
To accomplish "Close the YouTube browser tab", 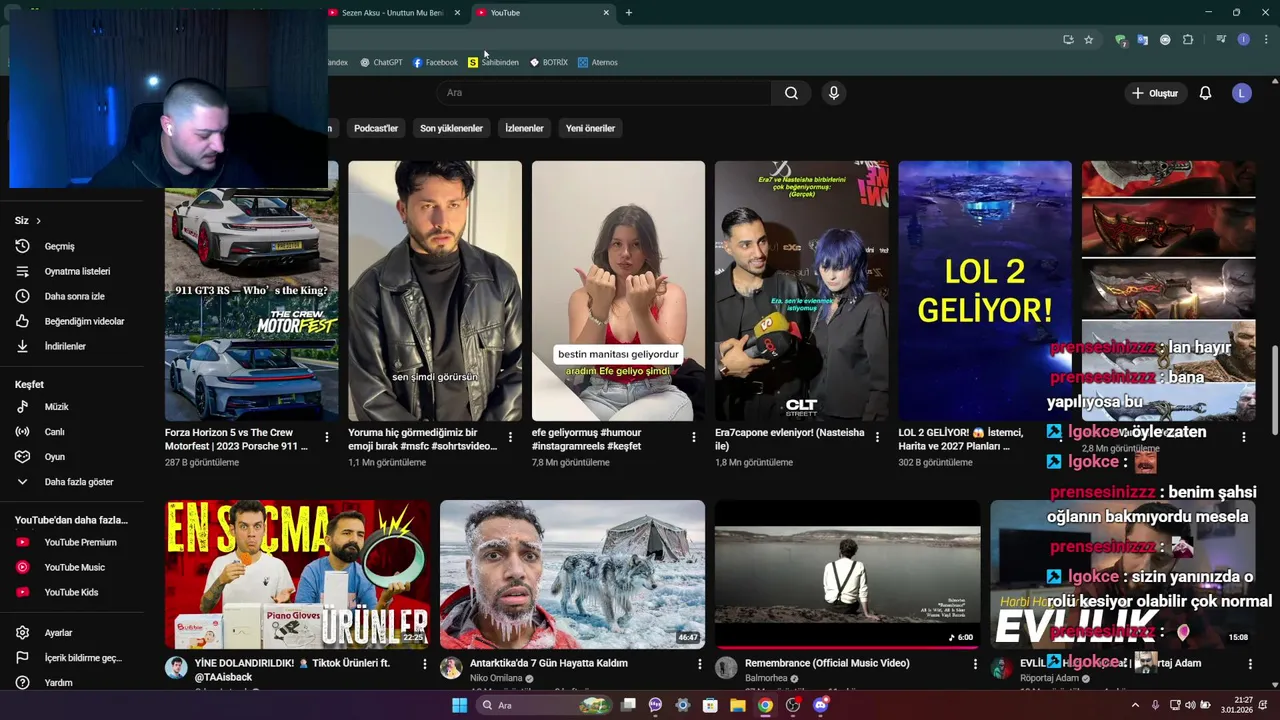I will click(606, 13).
